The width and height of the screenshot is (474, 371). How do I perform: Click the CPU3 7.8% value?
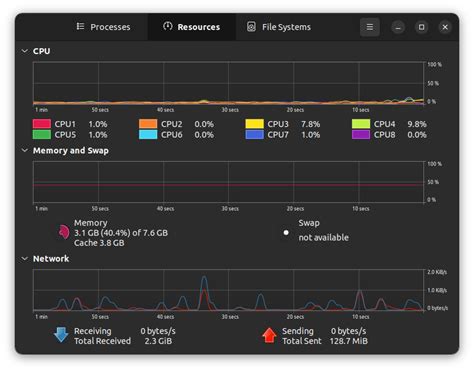(311, 124)
